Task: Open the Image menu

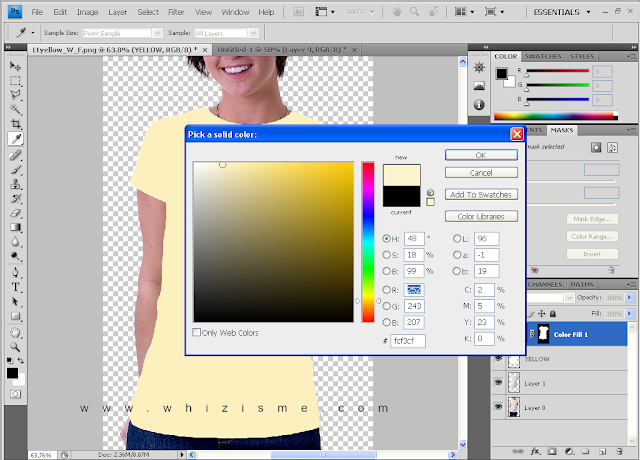Action: click(87, 12)
